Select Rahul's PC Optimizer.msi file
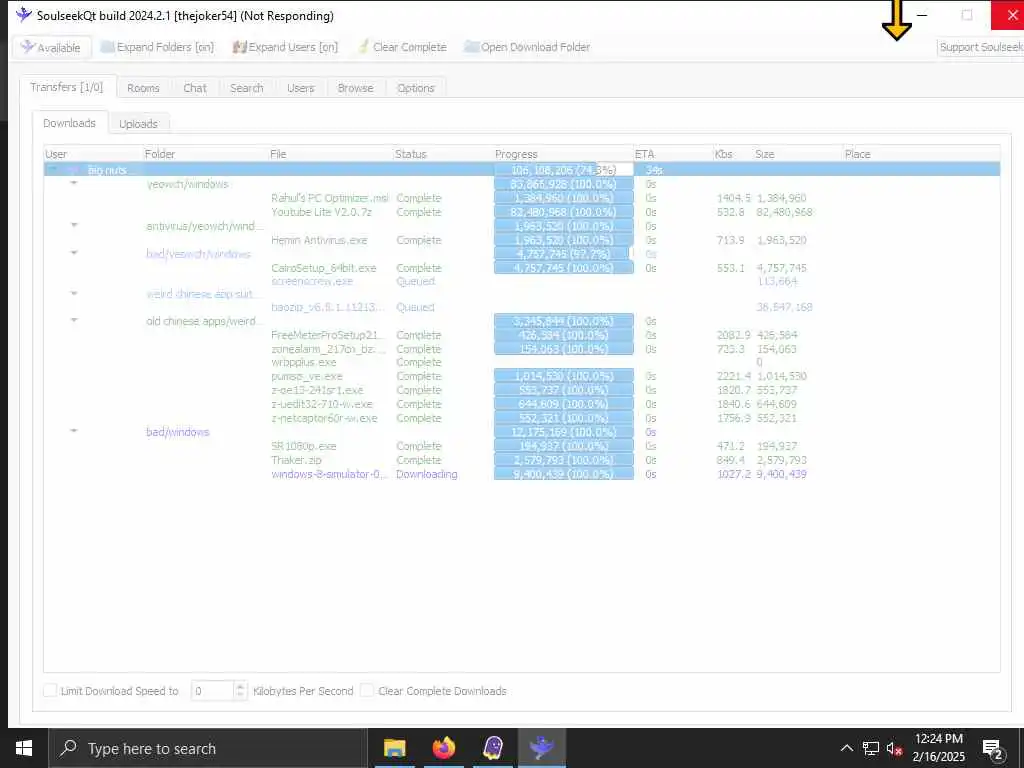Image resolution: width=1024 pixels, height=768 pixels. [x=329, y=198]
